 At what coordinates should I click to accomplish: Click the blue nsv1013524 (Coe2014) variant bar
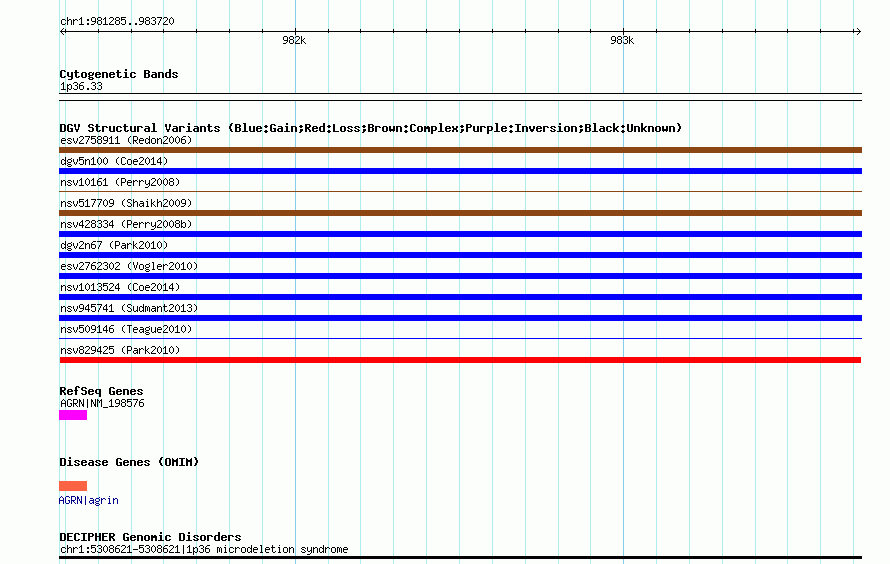460,297
